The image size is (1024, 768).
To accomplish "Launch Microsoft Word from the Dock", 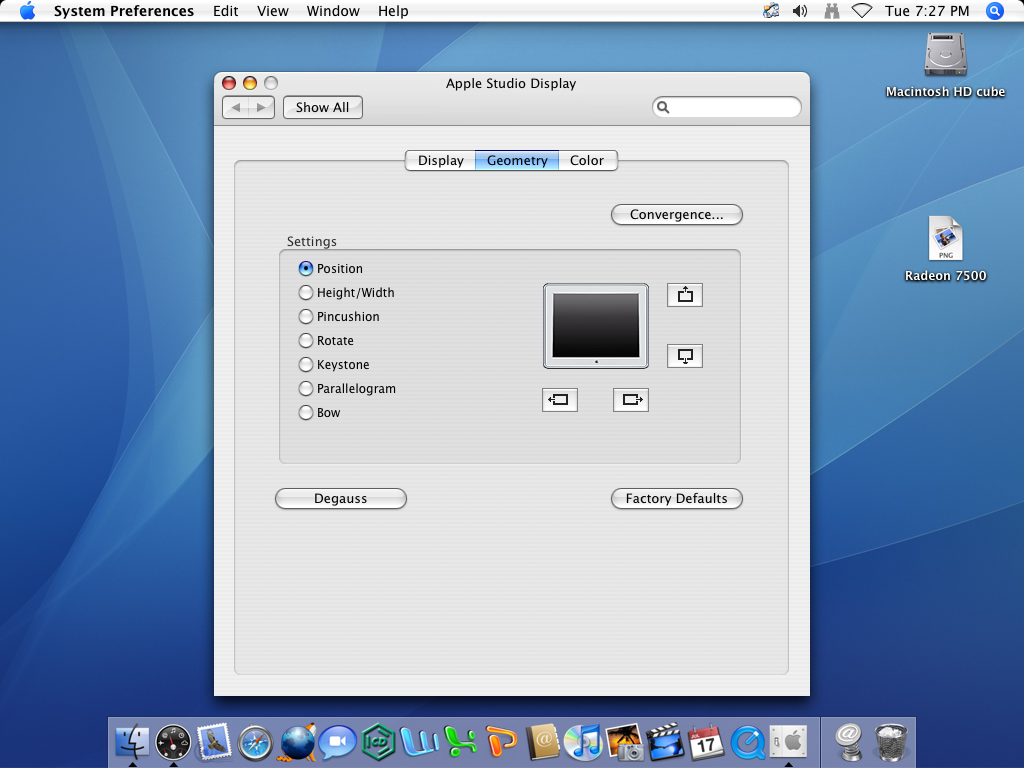I will [x=419, y=743].
